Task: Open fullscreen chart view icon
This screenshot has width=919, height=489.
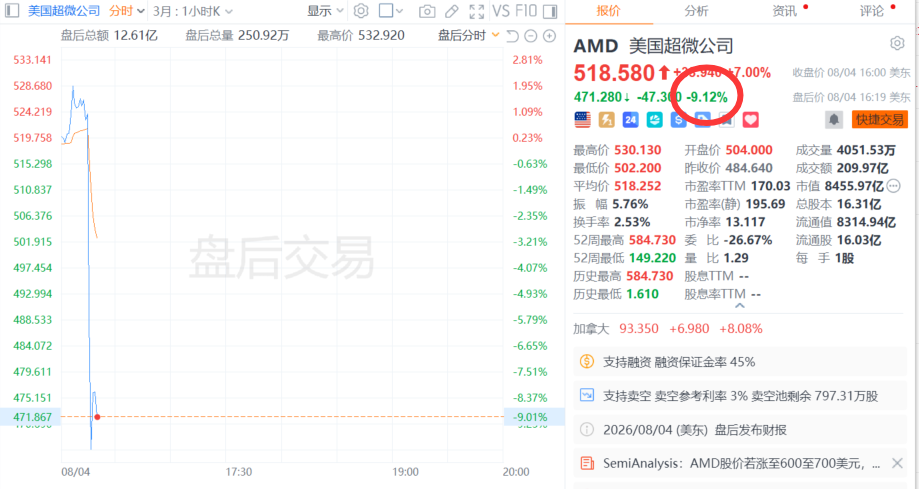Action: click(x=476, y=11)
